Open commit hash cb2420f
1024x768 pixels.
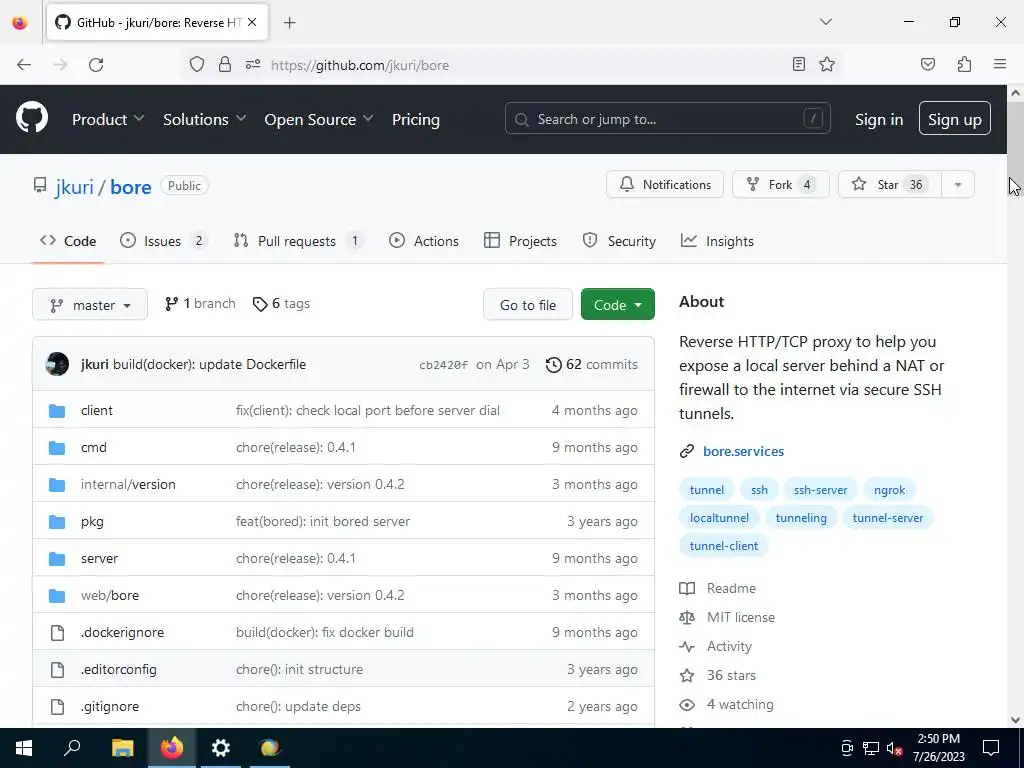pos(443,365)
